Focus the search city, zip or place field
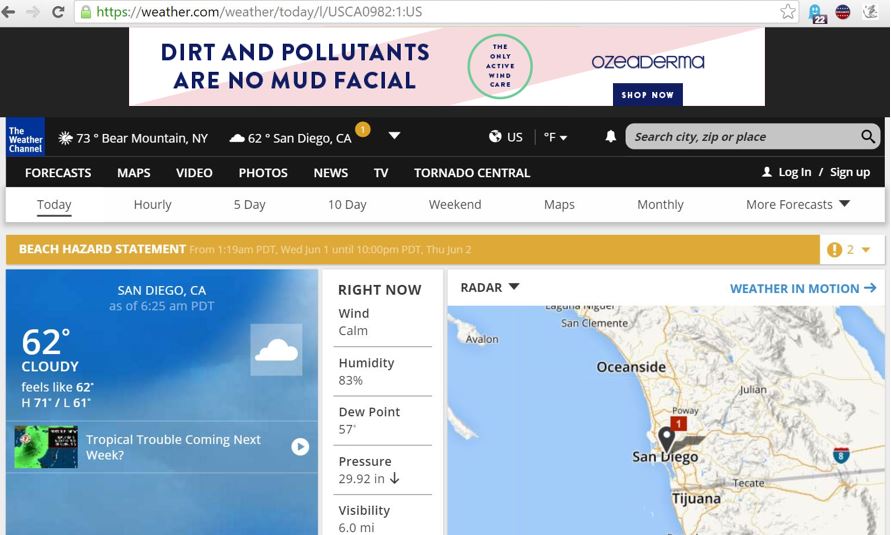 pyautogui.click(x=744, y=137)
